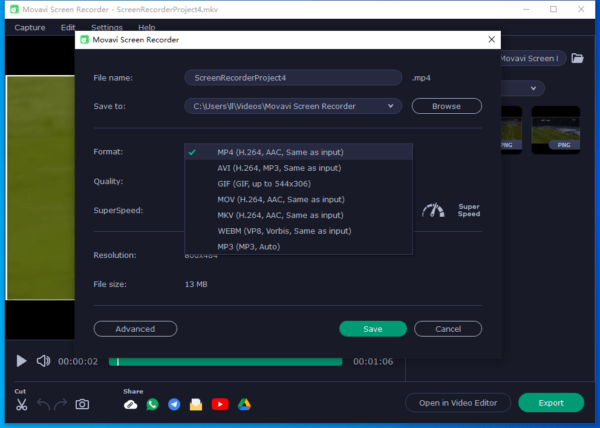Click the 00:01:06 duration time

coord(373,361)
